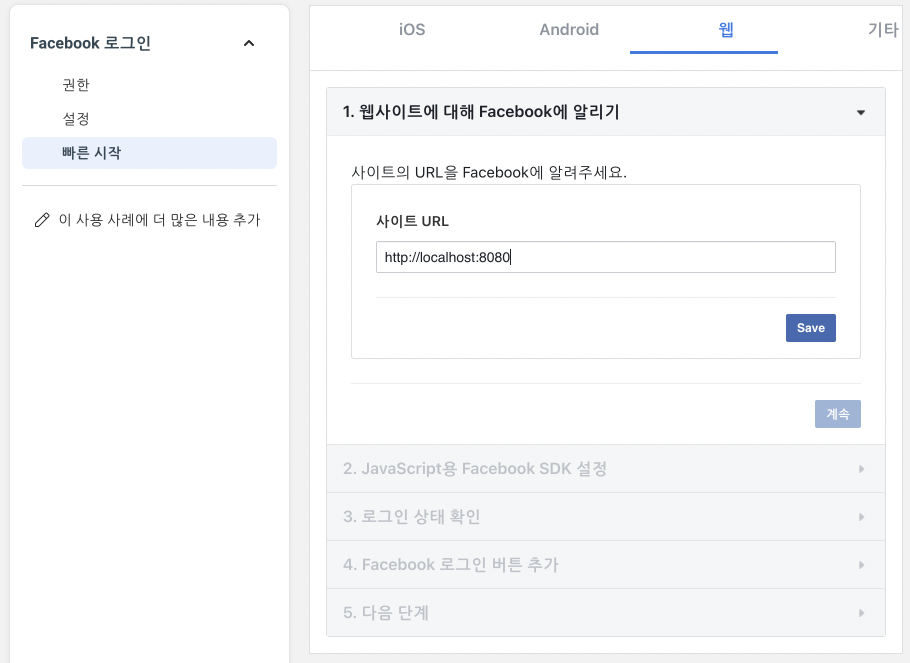Collapse step 1 using its dropdown arrow
910x663 pixels.
point(861,113)
